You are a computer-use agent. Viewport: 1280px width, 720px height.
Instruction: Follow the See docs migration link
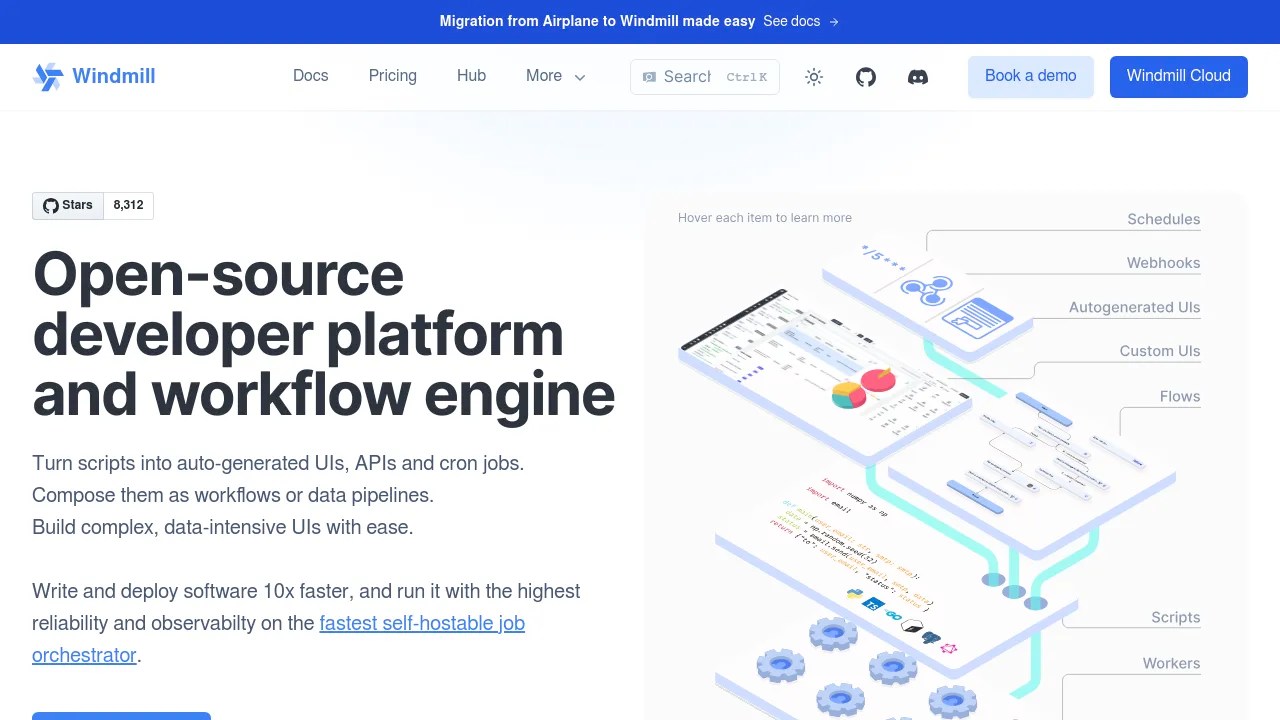[791, 21]
